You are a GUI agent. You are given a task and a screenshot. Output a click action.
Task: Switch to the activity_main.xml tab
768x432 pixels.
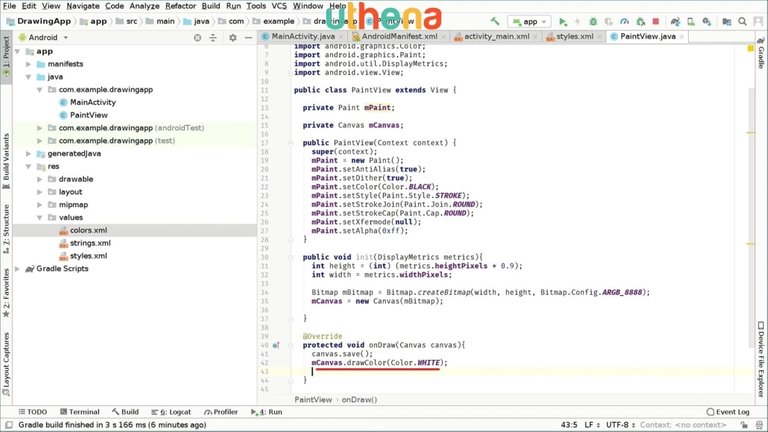pos(493,37)
